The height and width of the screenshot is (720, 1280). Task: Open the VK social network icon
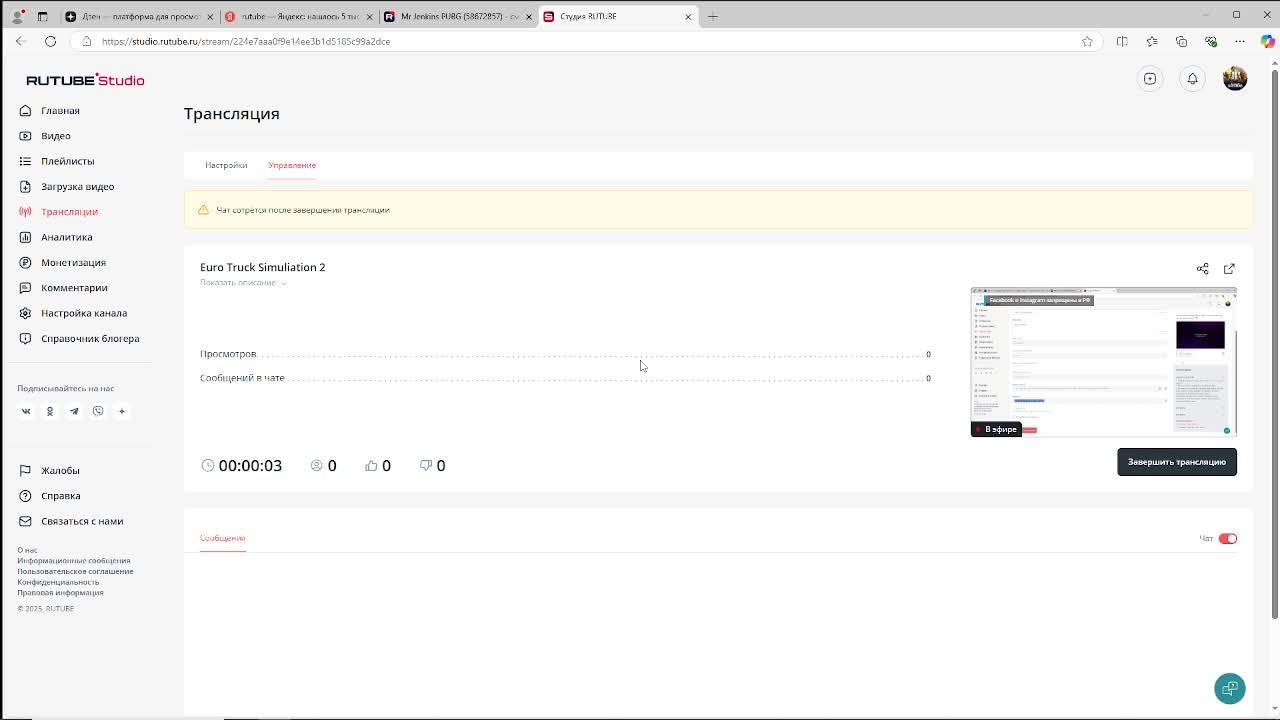pyautogui.click(x=26, y=411)
